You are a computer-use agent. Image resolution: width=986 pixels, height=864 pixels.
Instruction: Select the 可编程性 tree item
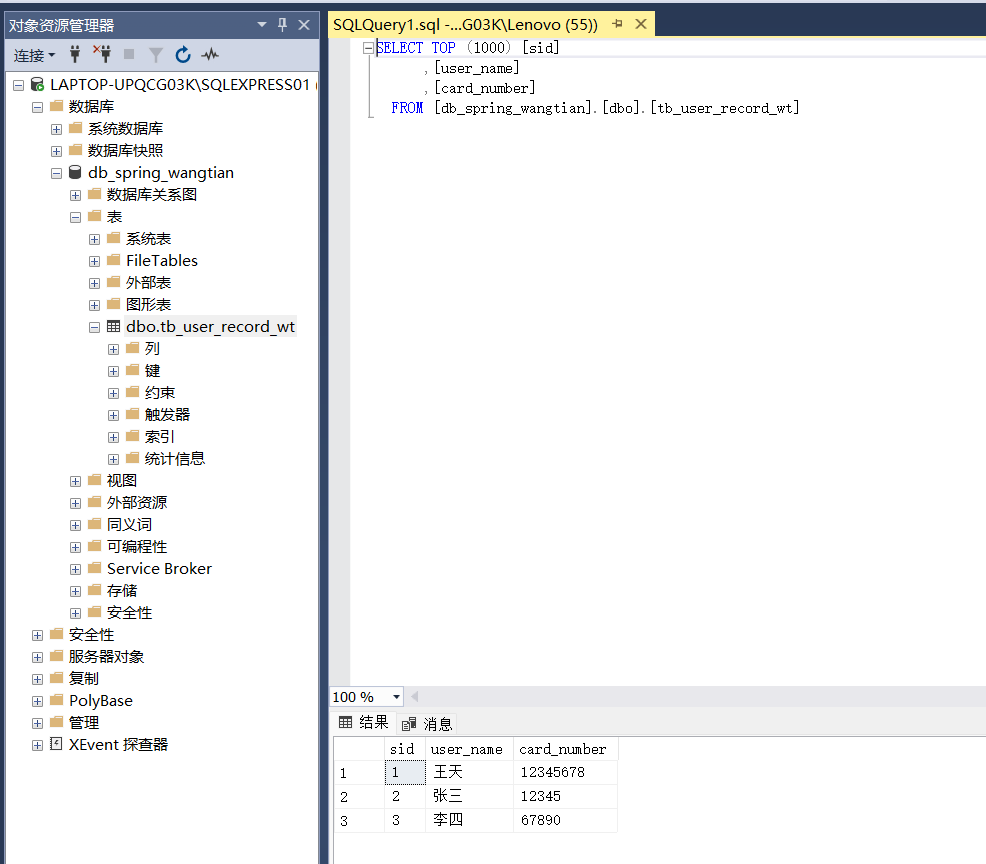tap(137, 546)
